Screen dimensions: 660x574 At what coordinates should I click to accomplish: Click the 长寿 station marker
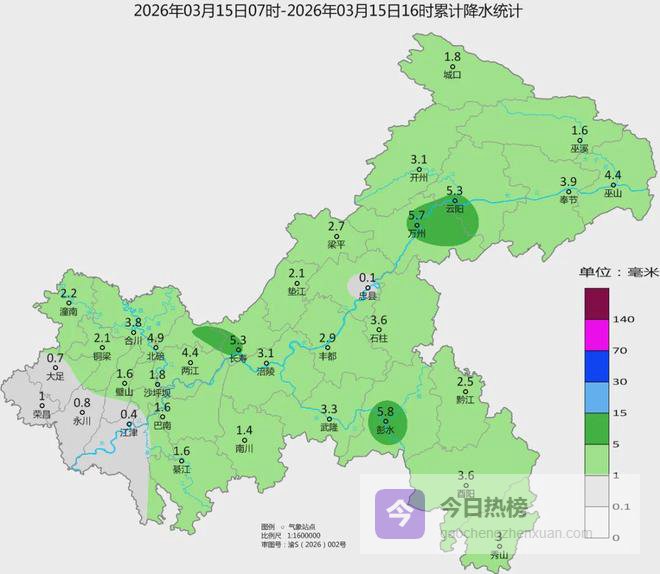click(x=238, y=349)
